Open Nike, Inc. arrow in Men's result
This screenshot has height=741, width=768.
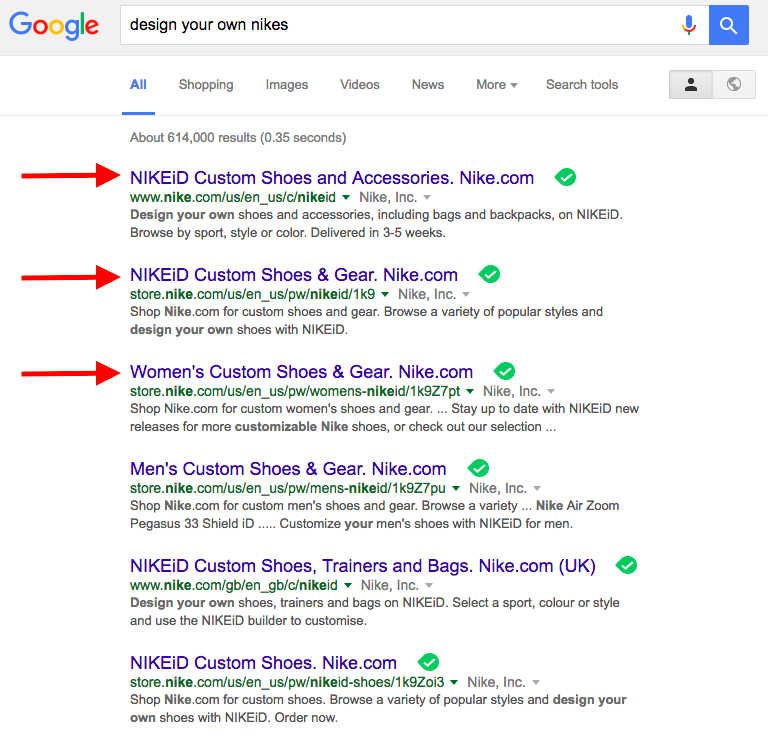click(537, 488)
